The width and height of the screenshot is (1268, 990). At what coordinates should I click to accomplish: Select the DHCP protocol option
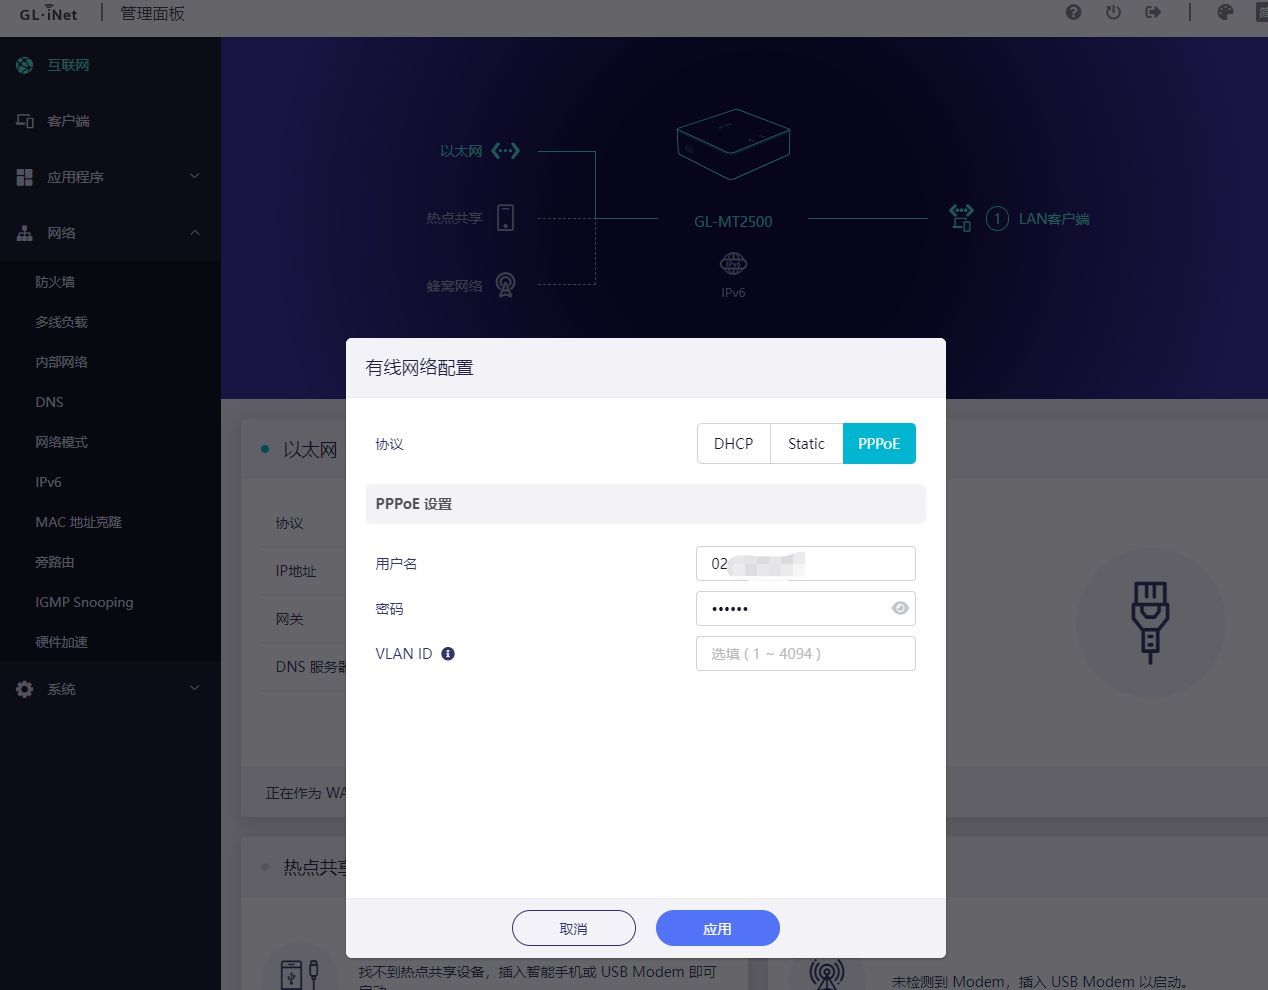point(733,444)
